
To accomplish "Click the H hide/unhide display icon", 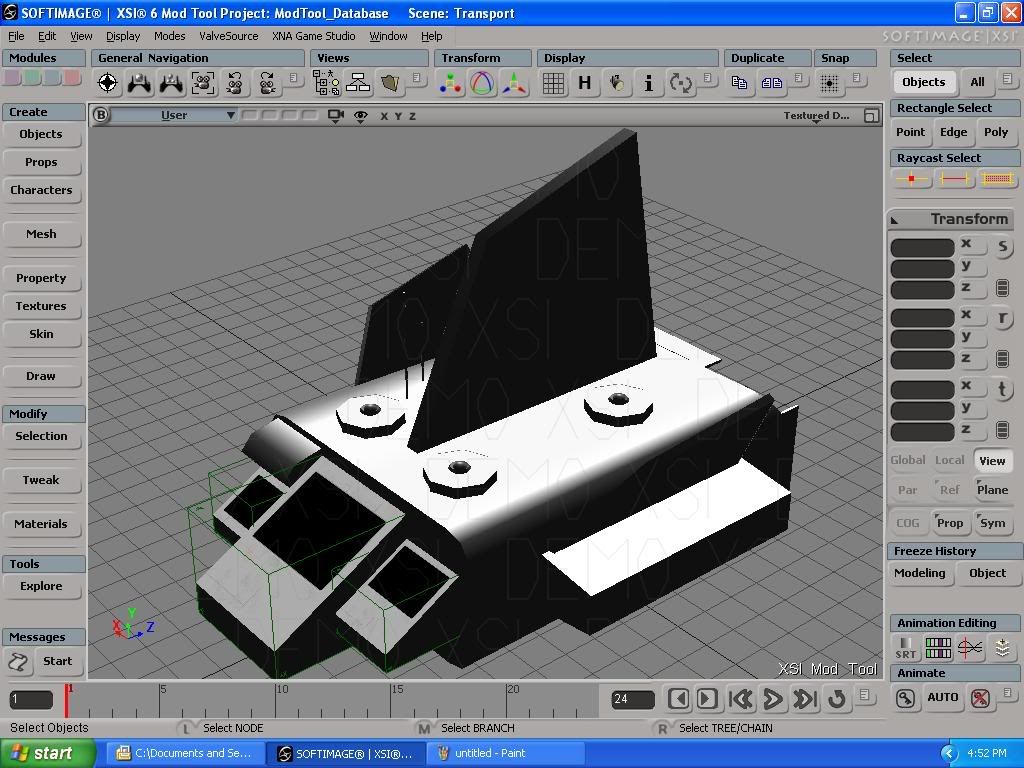I will 584,83.
